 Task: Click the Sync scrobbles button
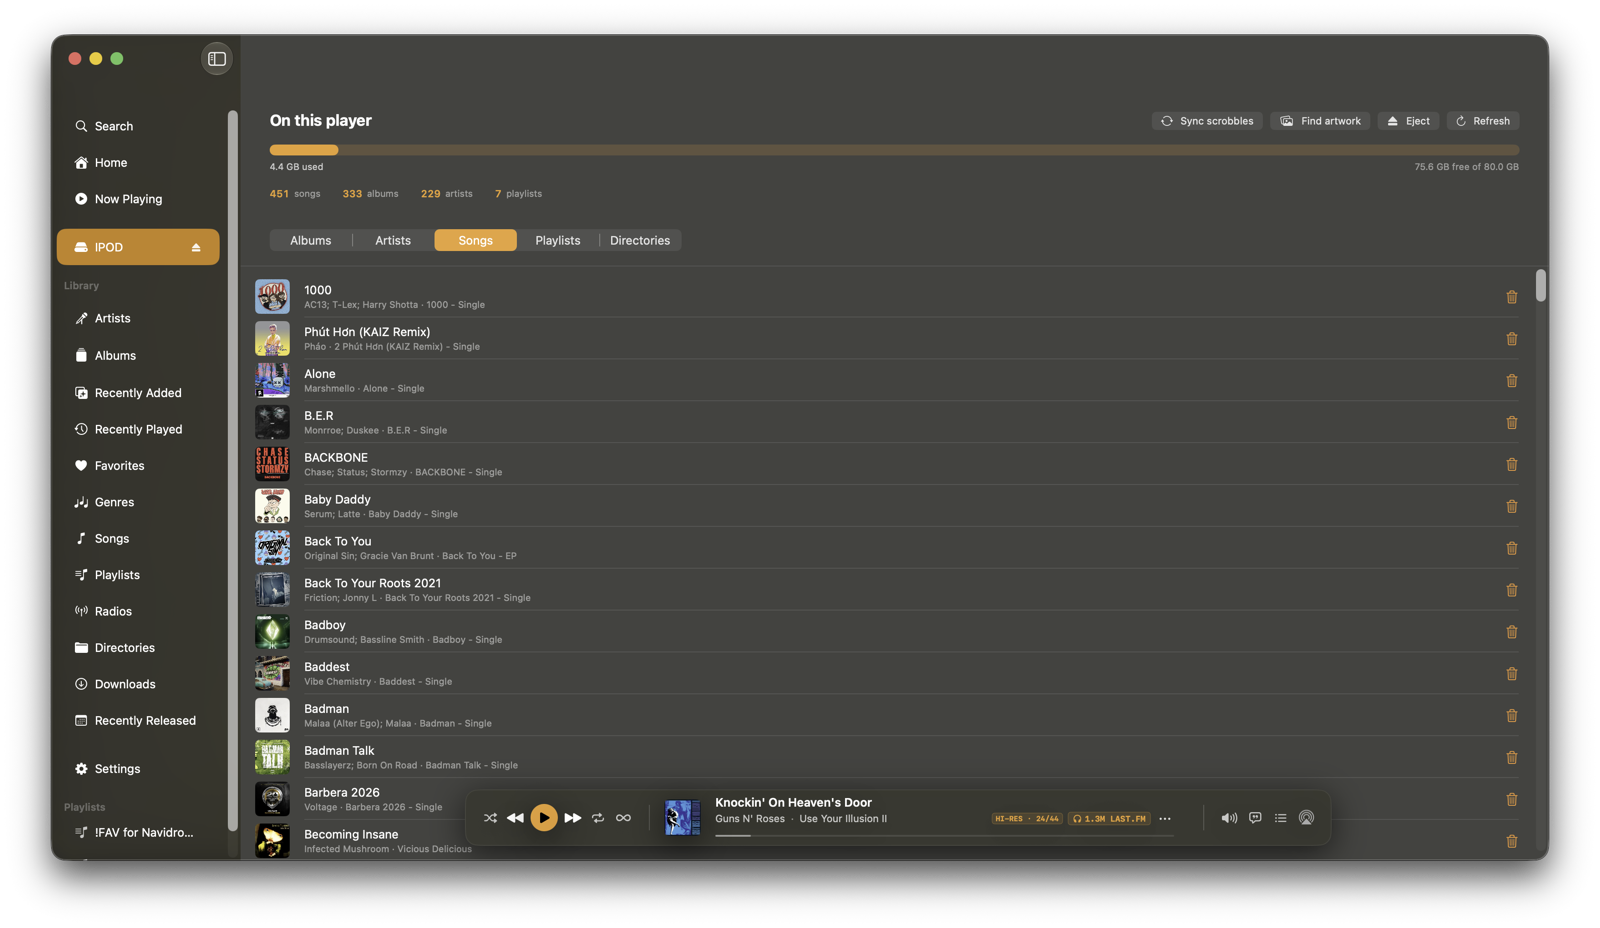pos(1207,121)
